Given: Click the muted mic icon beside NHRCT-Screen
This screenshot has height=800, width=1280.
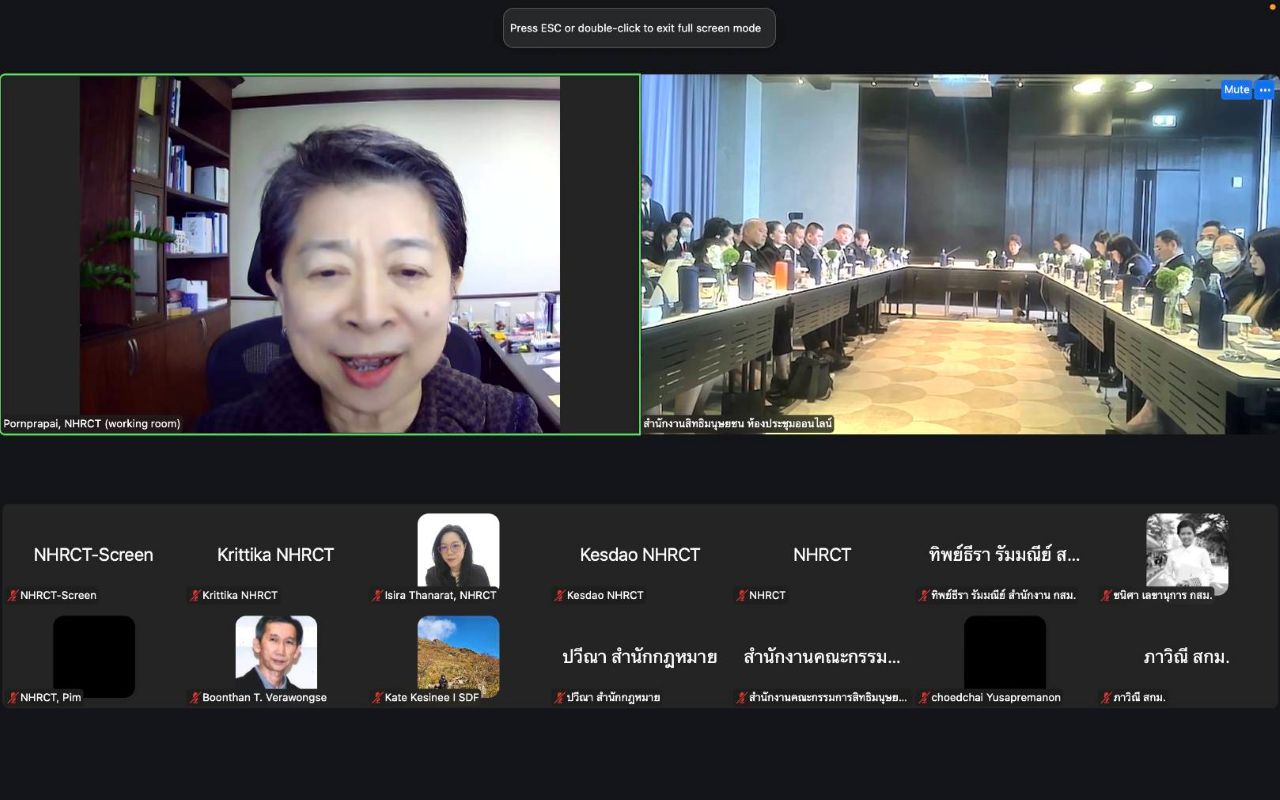Looking at the screenshot, I should point(13,595).
